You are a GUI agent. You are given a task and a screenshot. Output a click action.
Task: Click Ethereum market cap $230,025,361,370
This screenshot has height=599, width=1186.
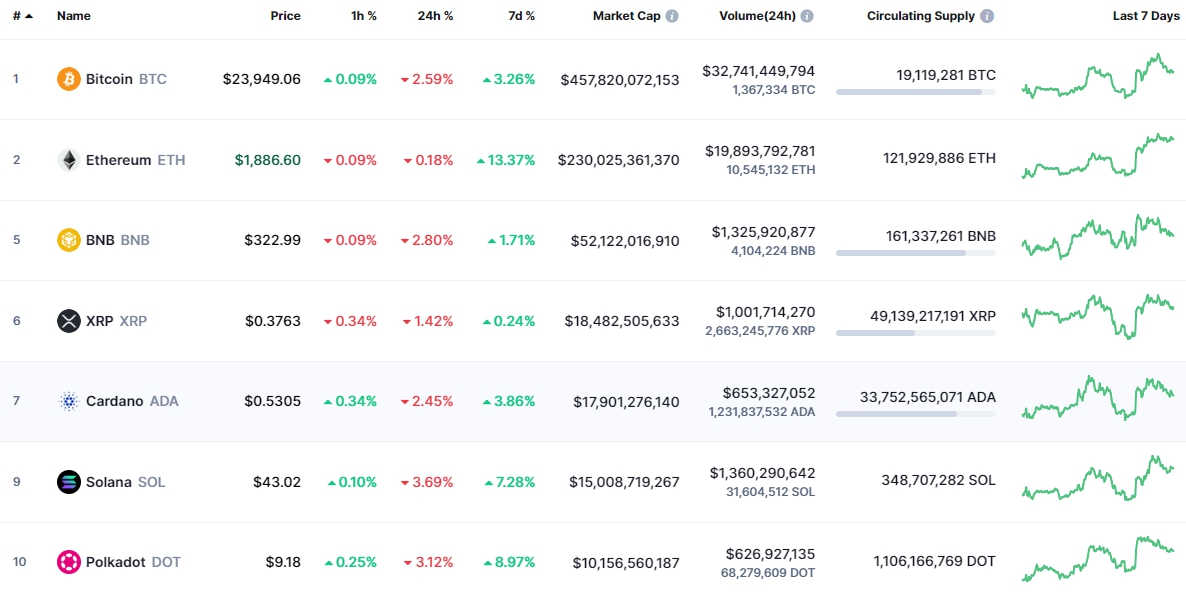click(x=619, y=160)
